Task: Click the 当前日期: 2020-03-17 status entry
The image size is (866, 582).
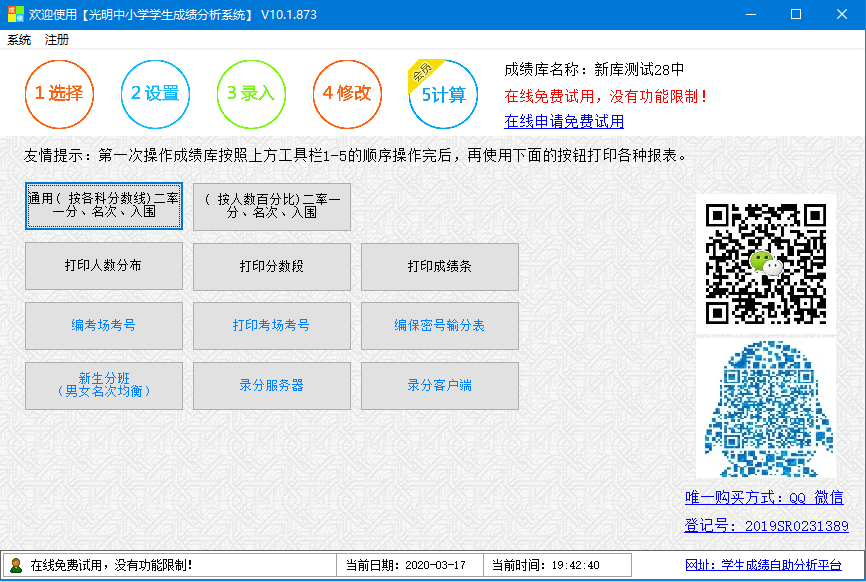Action: pyautogui.click(x=406, y=565)
